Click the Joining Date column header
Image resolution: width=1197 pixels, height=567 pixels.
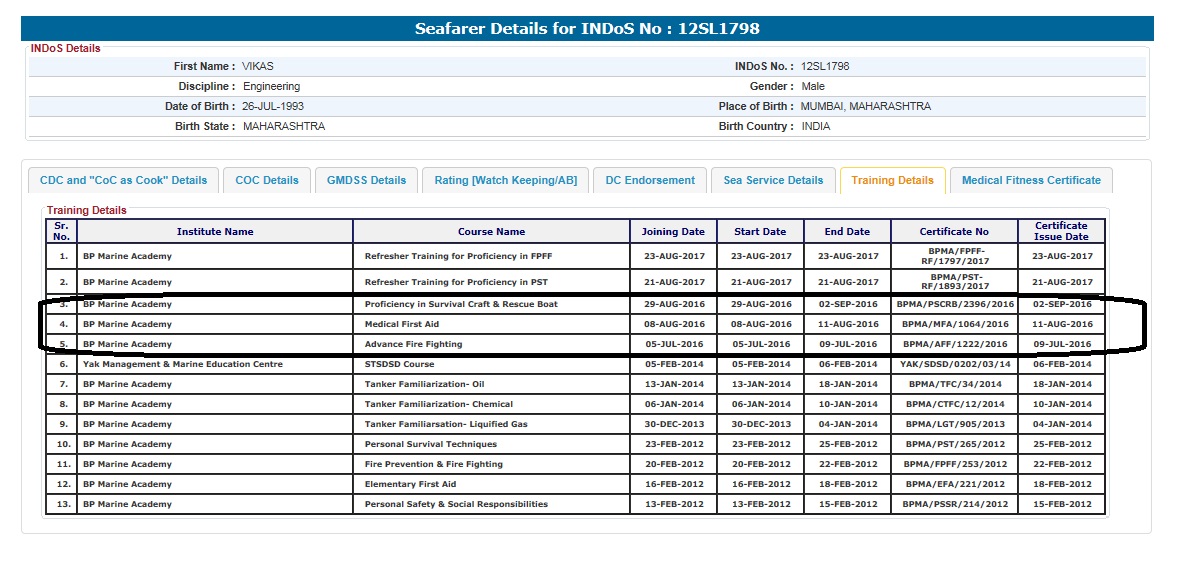(x=673, y=232)
